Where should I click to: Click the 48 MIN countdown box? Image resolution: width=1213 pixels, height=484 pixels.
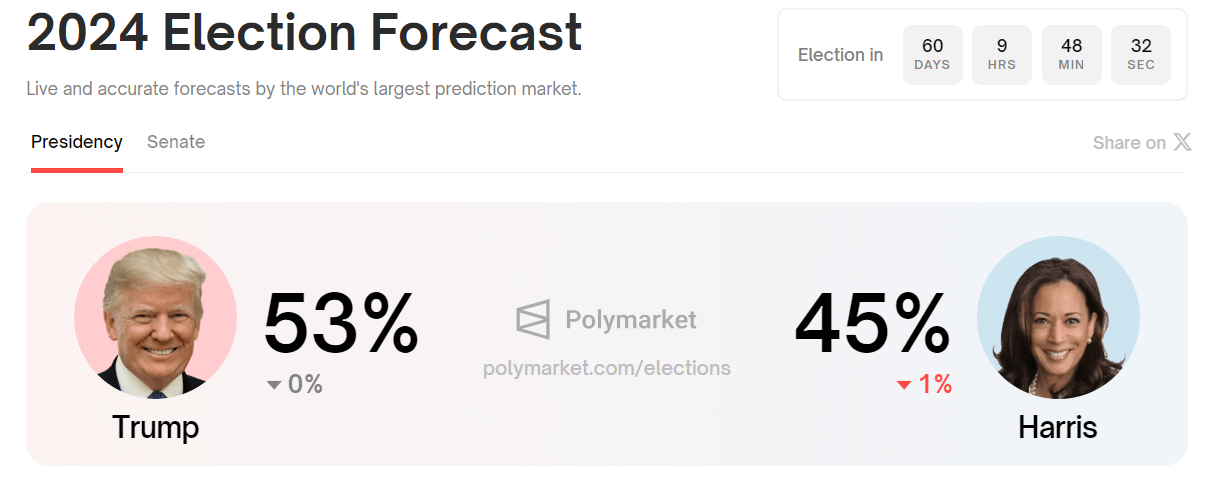[1072, 55]
